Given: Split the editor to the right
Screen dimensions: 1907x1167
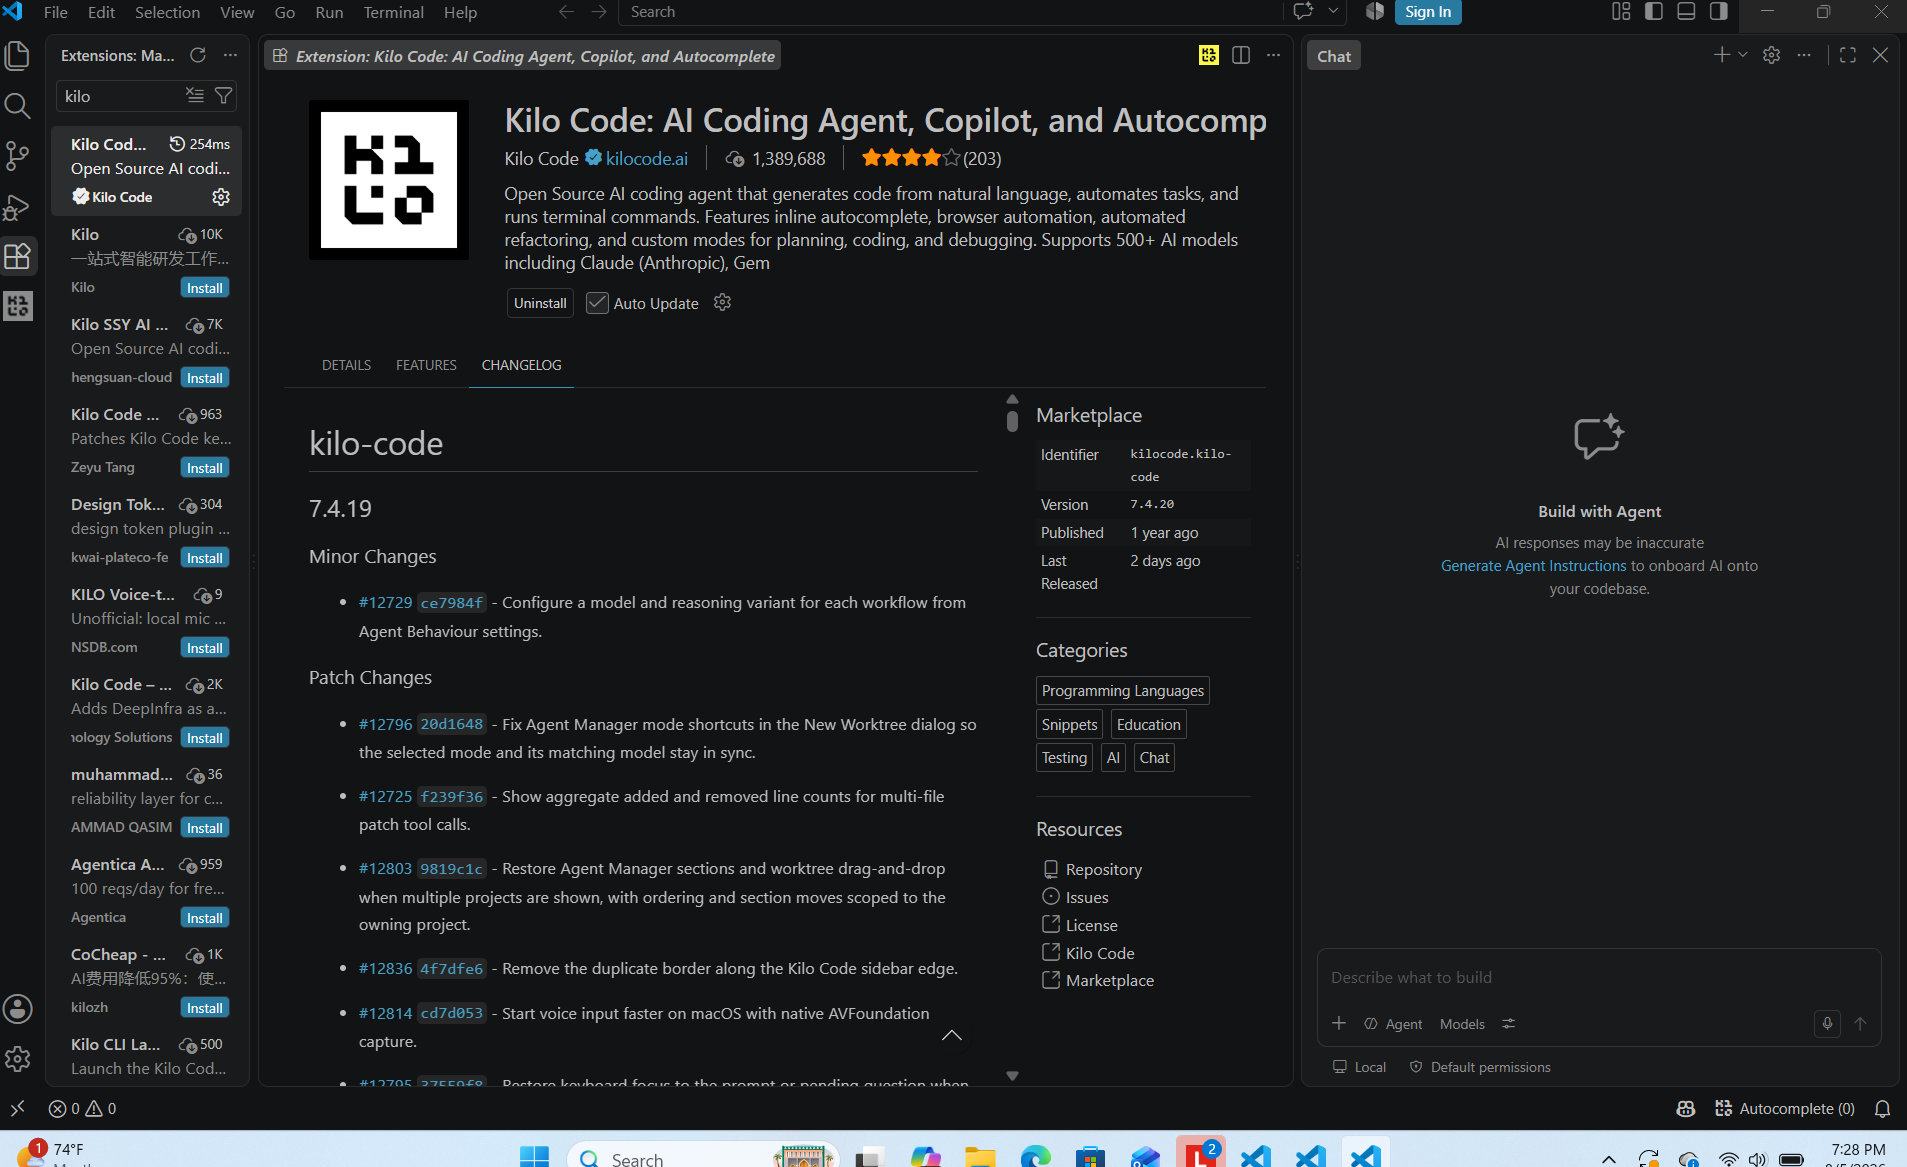Looking at the screenshot, I should tap(1241, 56).
